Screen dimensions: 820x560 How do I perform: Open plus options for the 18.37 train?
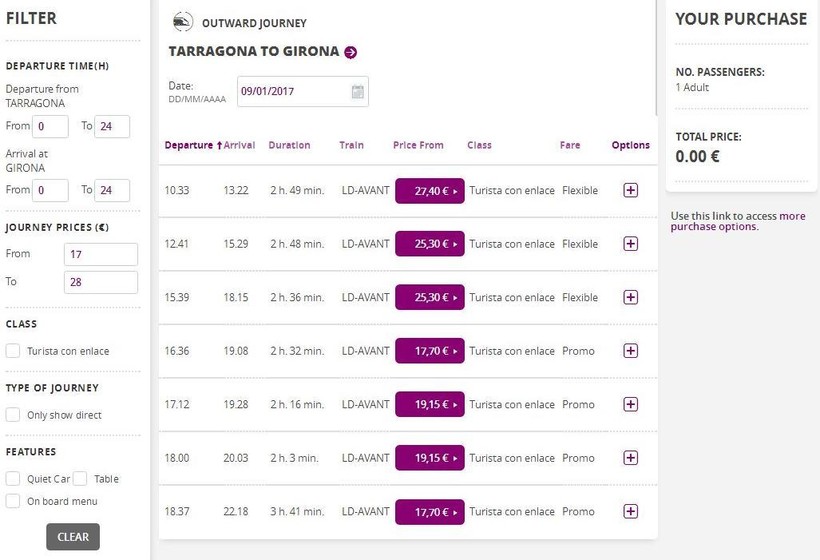coord(630,511)
